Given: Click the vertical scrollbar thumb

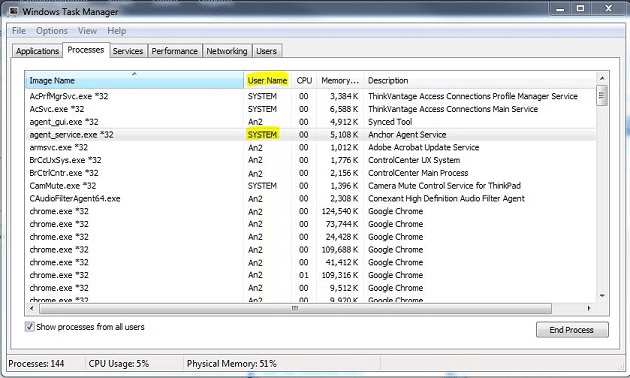Looking at the screenshot, I should click(x=601, y=95).
